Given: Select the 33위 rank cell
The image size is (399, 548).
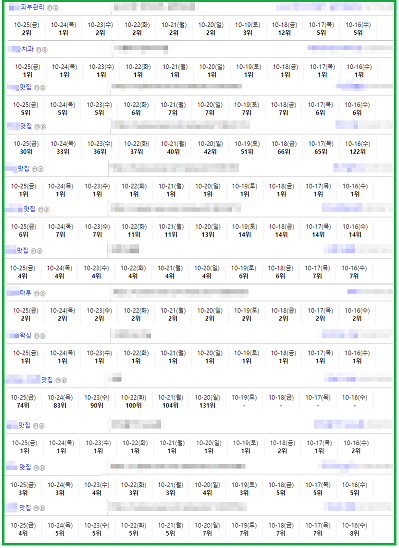Looking at the screenshot, I should click(63, 152).
